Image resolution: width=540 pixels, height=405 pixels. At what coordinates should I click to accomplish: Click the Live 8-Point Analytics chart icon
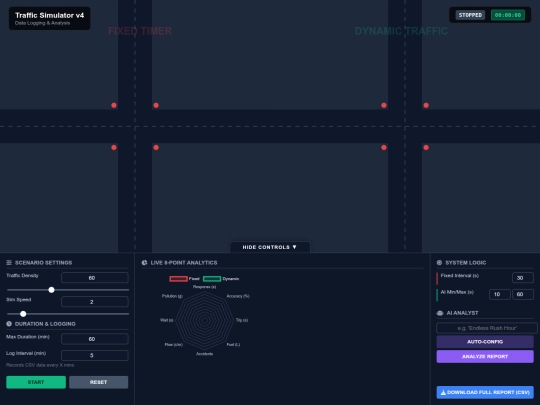[x=145, y=263]
